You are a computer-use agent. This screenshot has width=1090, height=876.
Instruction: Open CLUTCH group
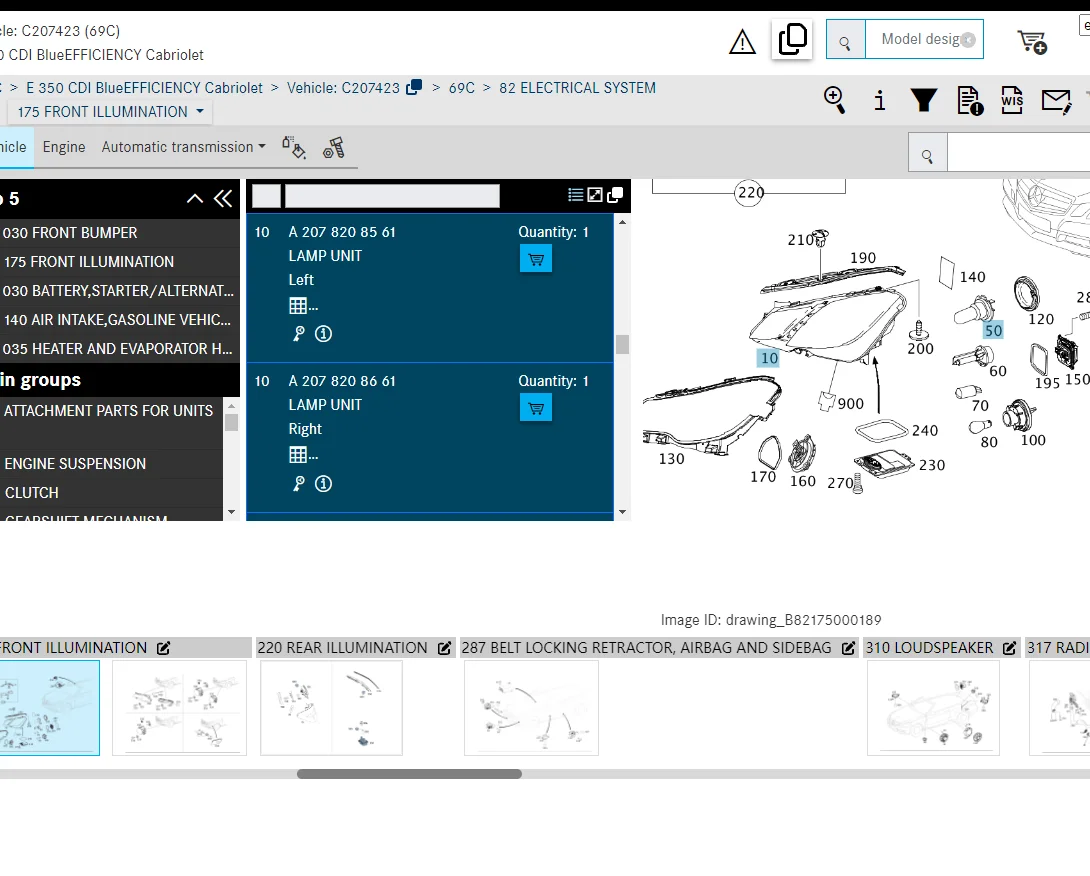[x=111, y=493]
